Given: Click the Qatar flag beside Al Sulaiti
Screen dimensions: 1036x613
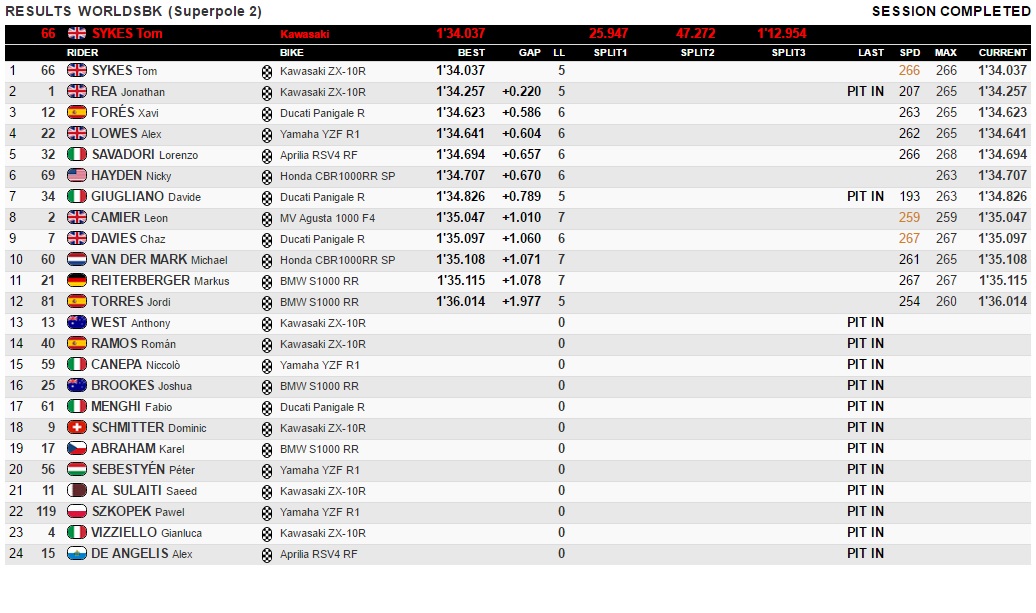Looking at the screenshot, I should [77, 491].
